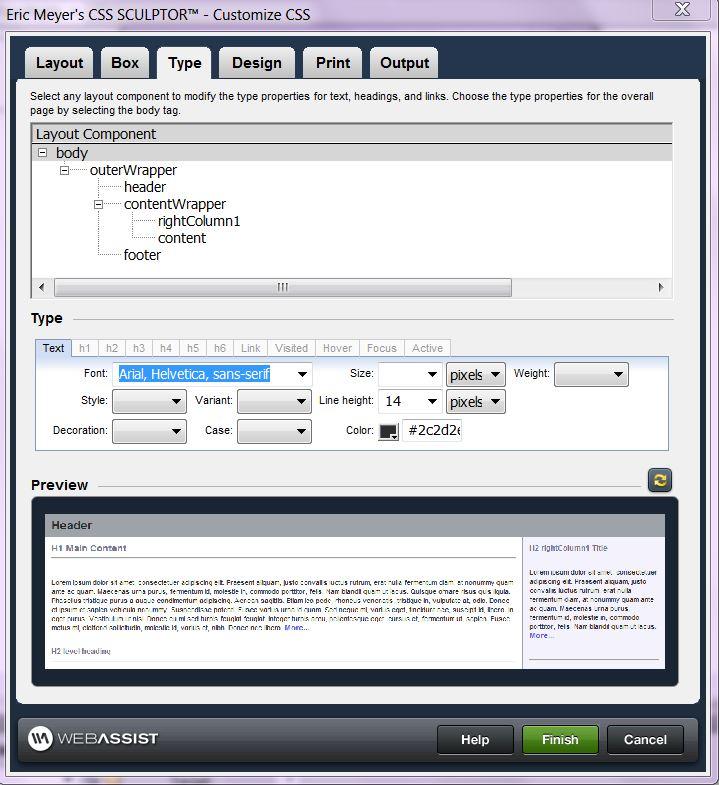Open the Weight dropdown
Viewport: 719px width, 785px height.
pyautogui.click(x=591, y=374)
